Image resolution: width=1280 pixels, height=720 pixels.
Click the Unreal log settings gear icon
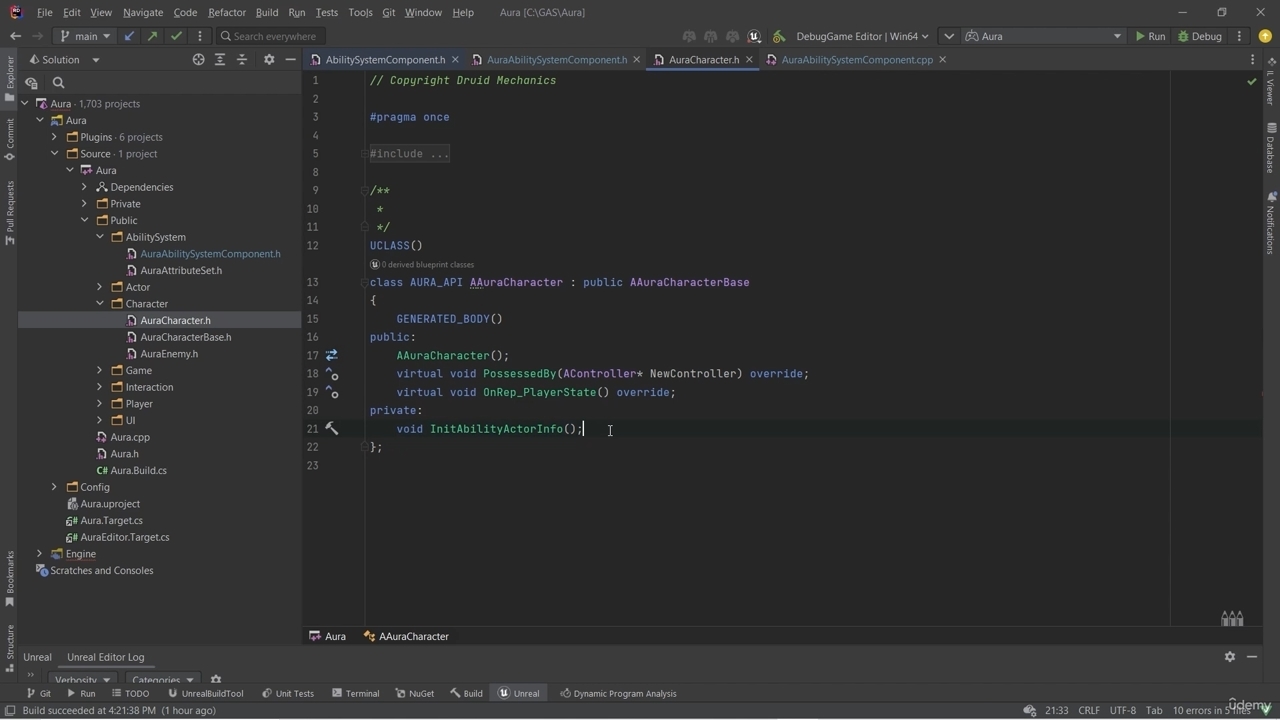click(x=215, y=680)
